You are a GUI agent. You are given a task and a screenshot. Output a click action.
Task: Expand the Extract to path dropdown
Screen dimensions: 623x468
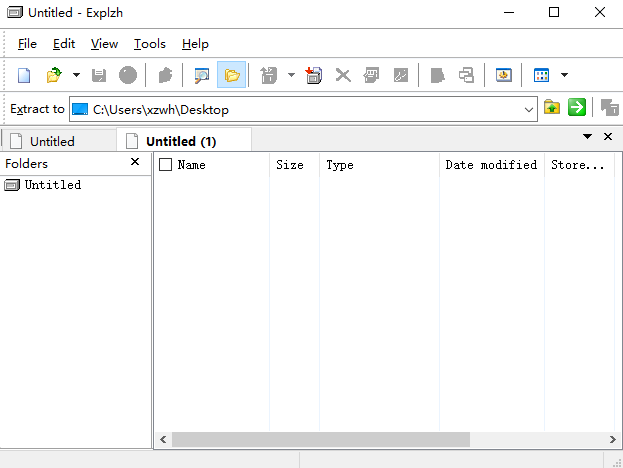[529, 109]
